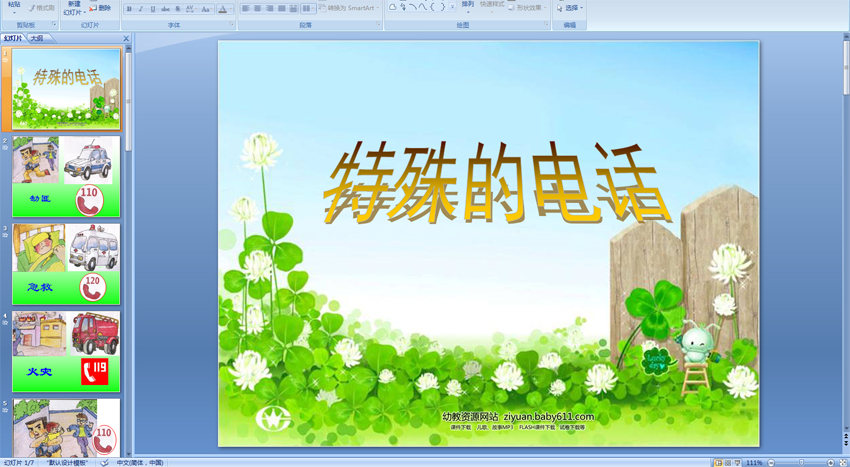Open the 绘图 drawing dialog launcher
Screen dimensions: 850x467
(x=546, y=24)
